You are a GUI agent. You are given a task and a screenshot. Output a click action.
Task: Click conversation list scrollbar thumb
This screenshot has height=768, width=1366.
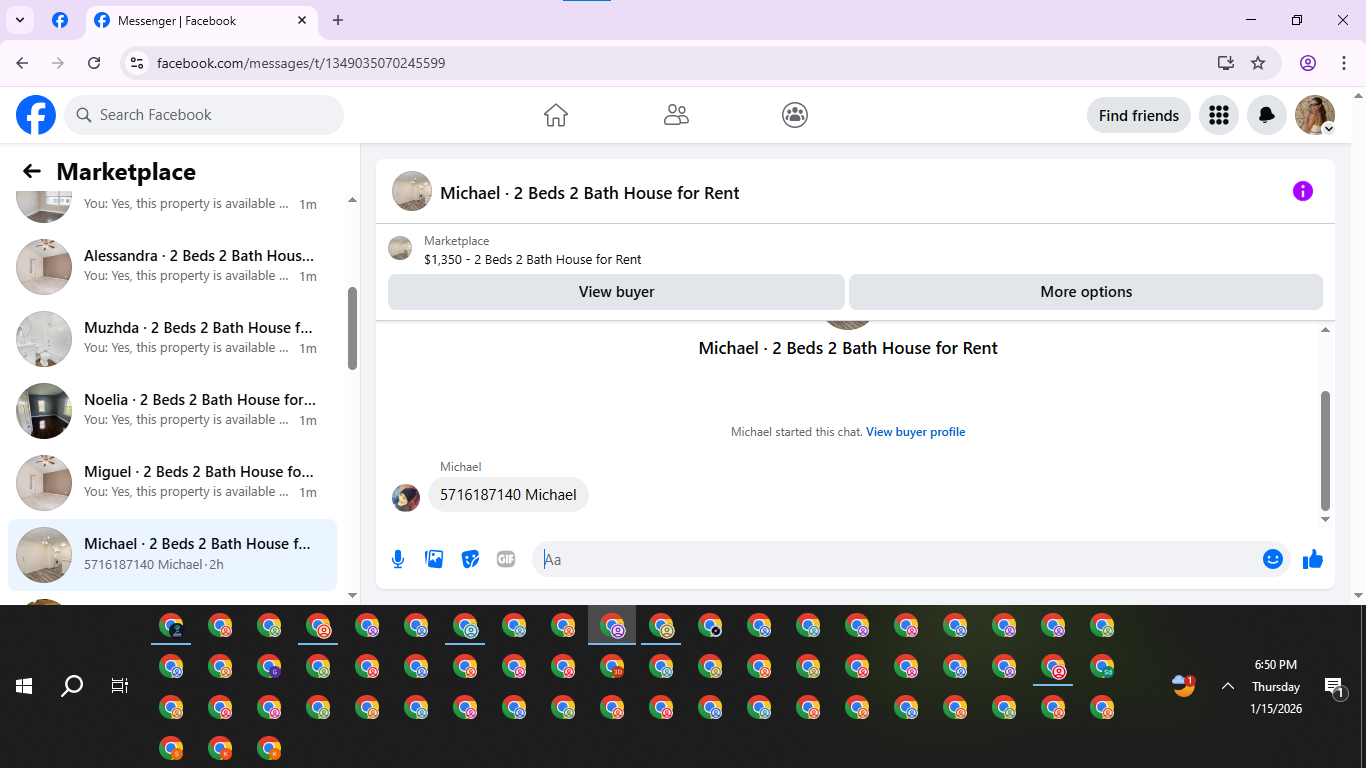[352, 328]
